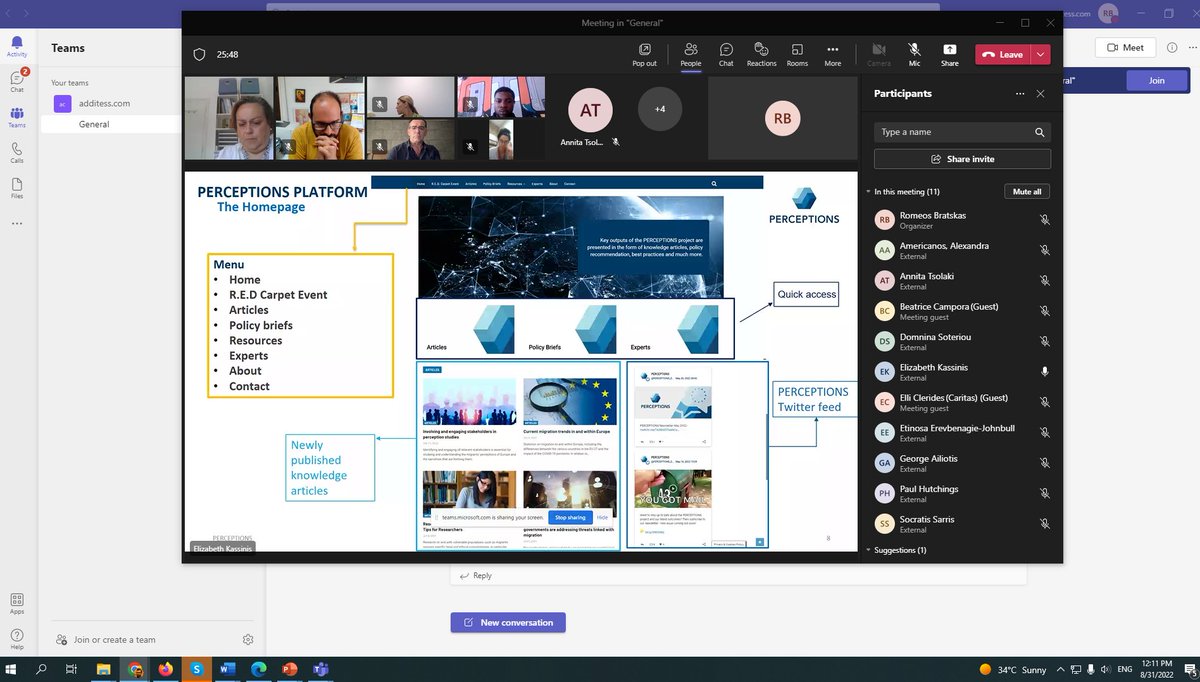The image size is (1200, 682).
Task: Mute toggle for George Ailiotis
Action: tap(1044, 463)
